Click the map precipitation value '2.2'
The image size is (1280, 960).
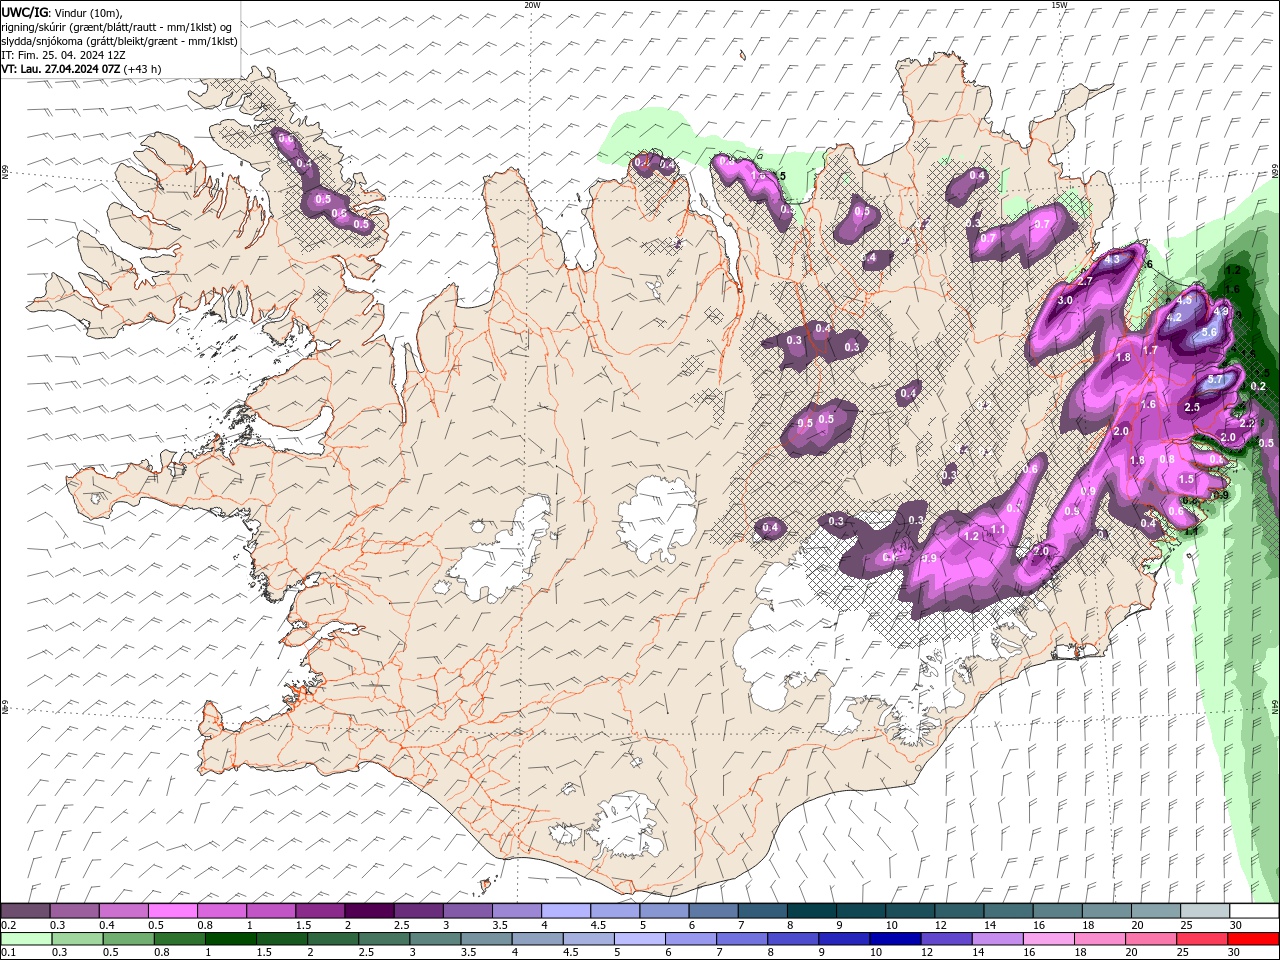[x=1247, y=423]
